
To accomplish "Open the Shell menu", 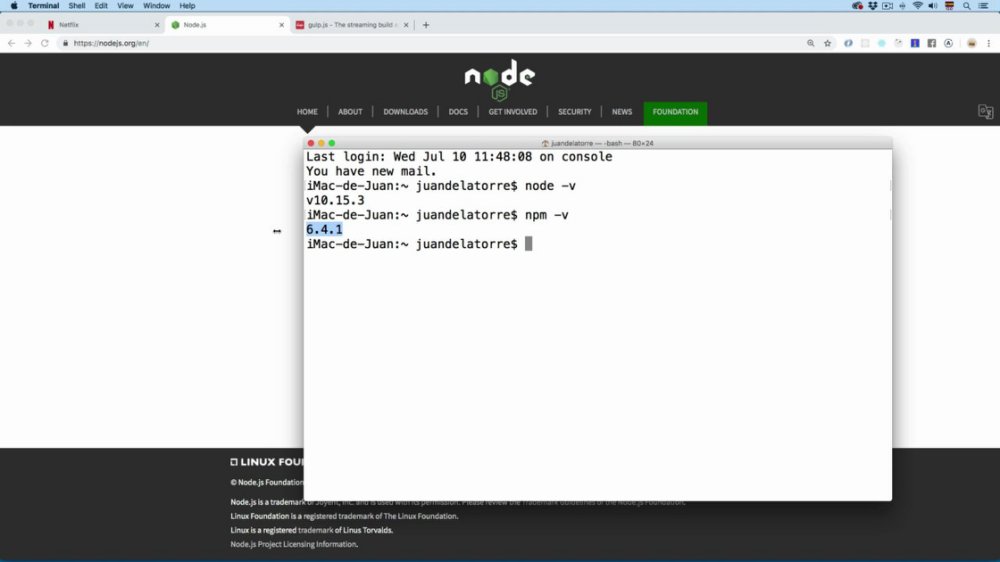I will pos(77,6).
